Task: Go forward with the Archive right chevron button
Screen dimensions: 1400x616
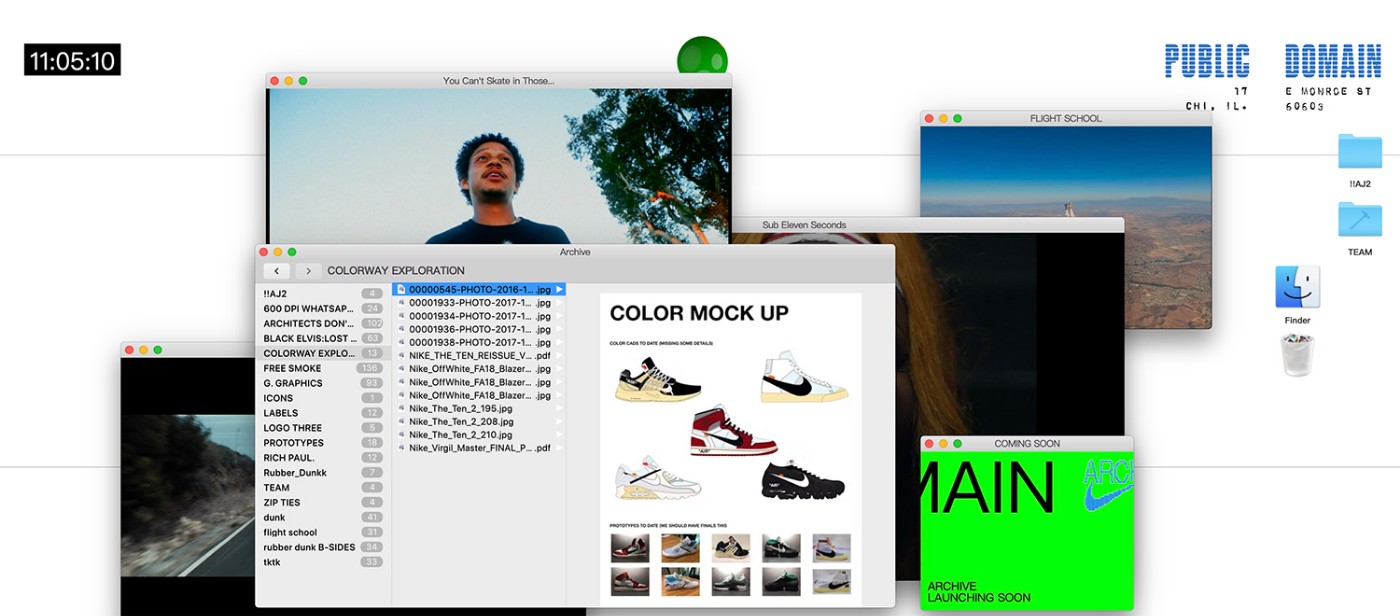Action: 308,271
